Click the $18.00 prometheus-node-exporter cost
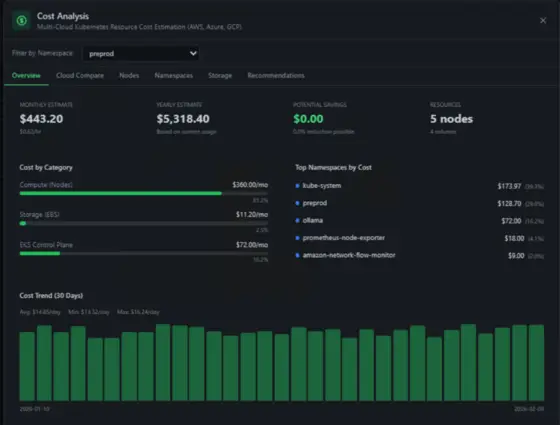The height and width of the screenshot is (425, 560). (514, 238)
